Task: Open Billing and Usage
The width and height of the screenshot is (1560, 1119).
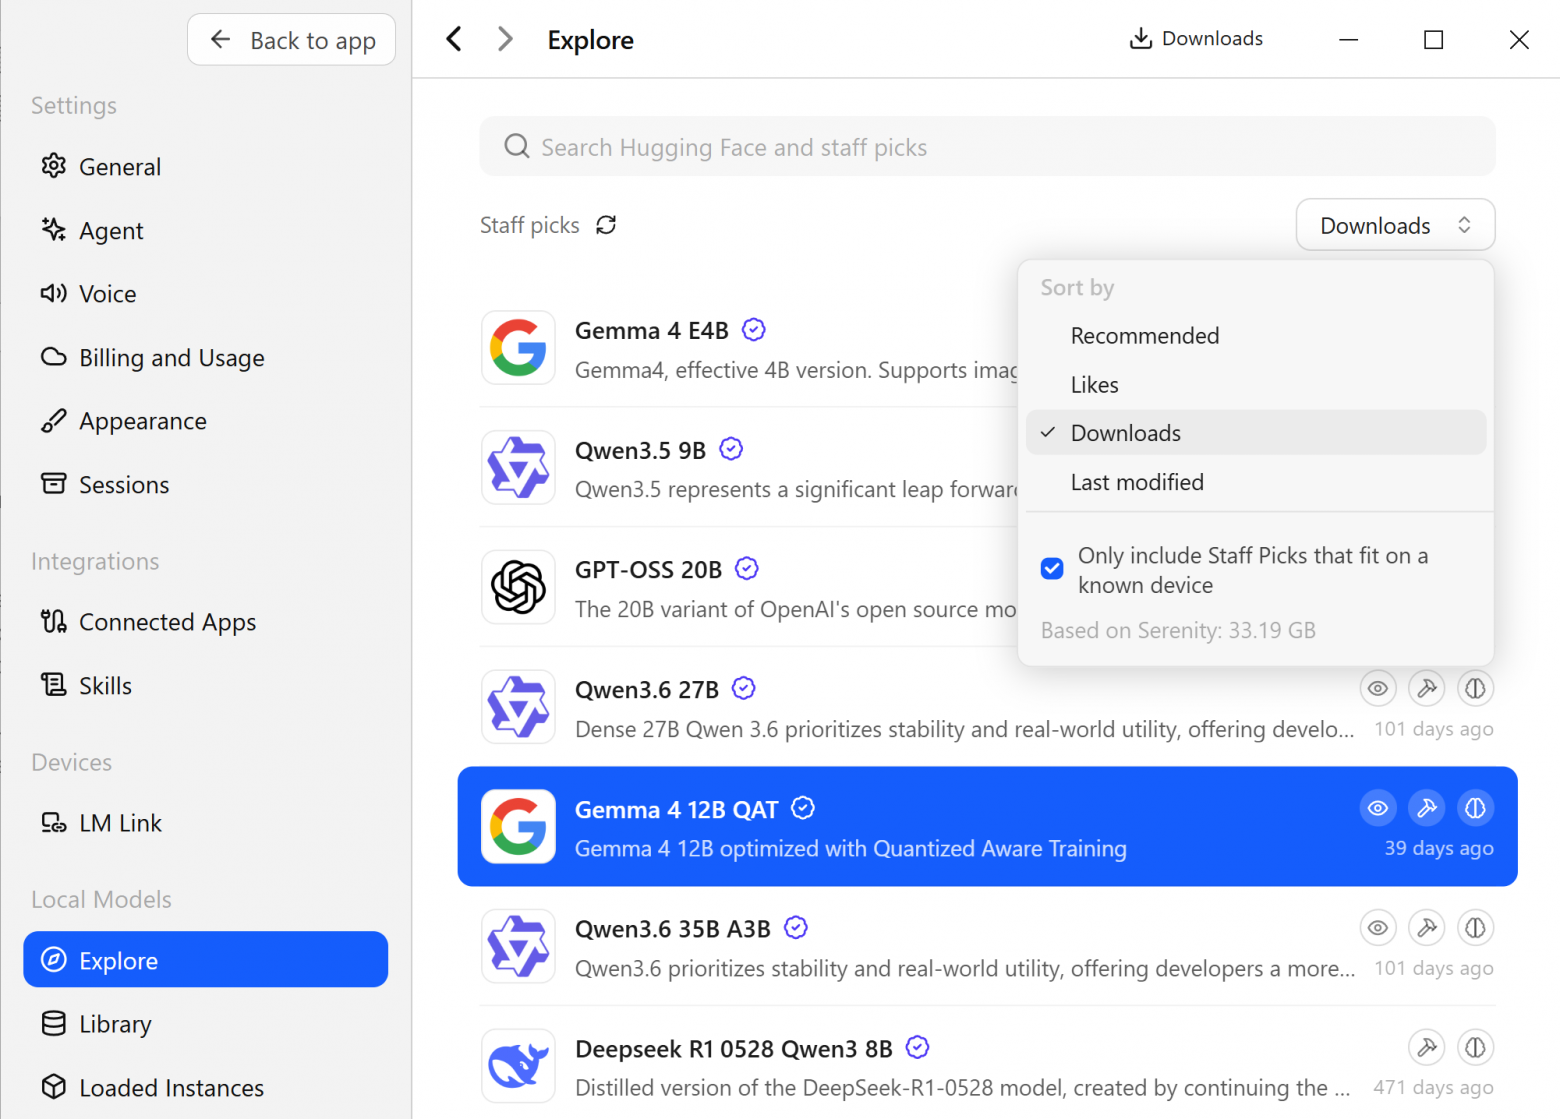Action: click(x=206, y=358)
